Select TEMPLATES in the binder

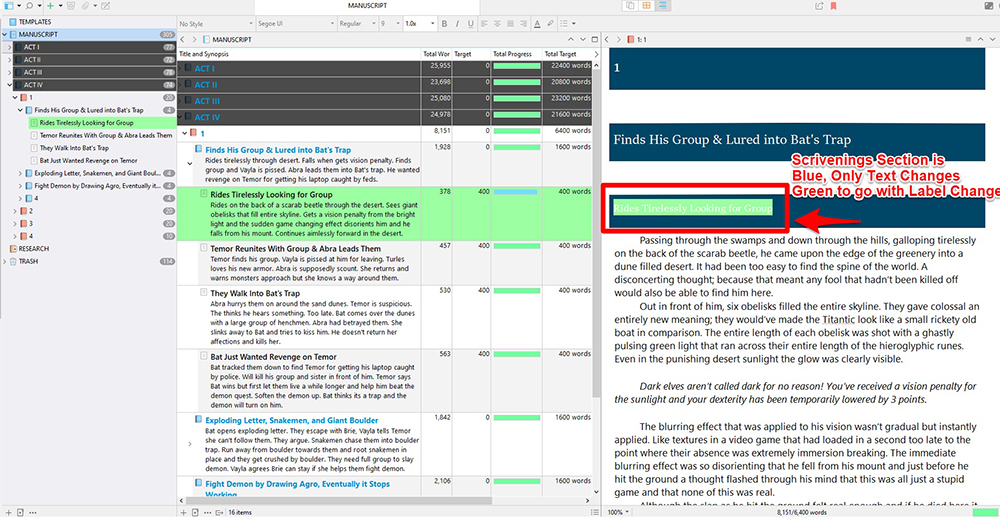tap(34, 22)
